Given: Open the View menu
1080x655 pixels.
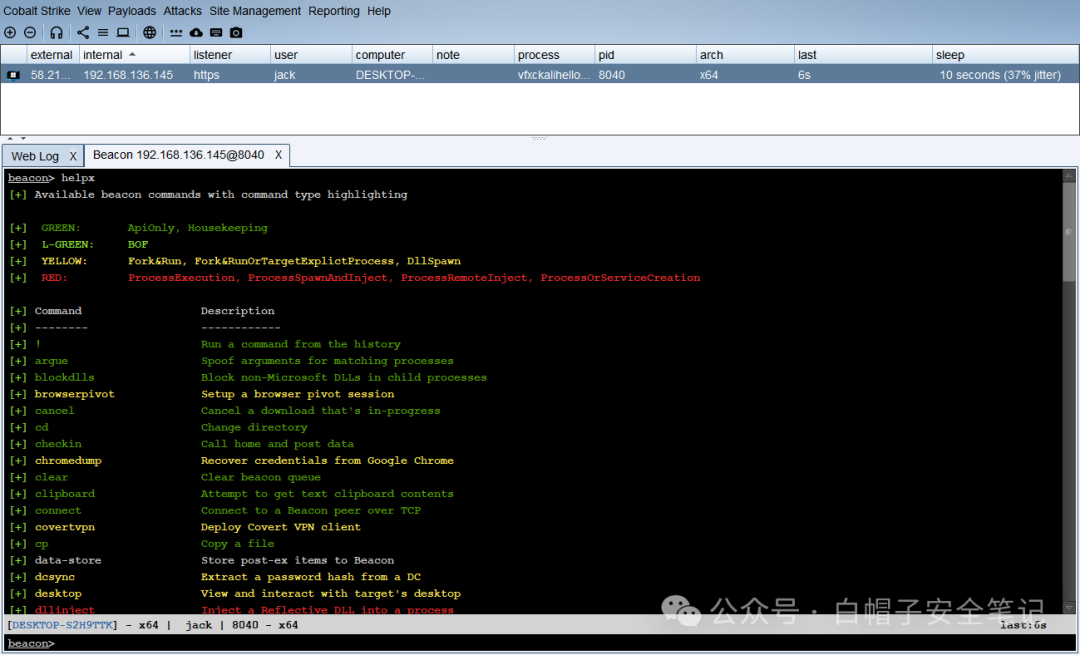Looking at the screenshot, I should point(89,11).
